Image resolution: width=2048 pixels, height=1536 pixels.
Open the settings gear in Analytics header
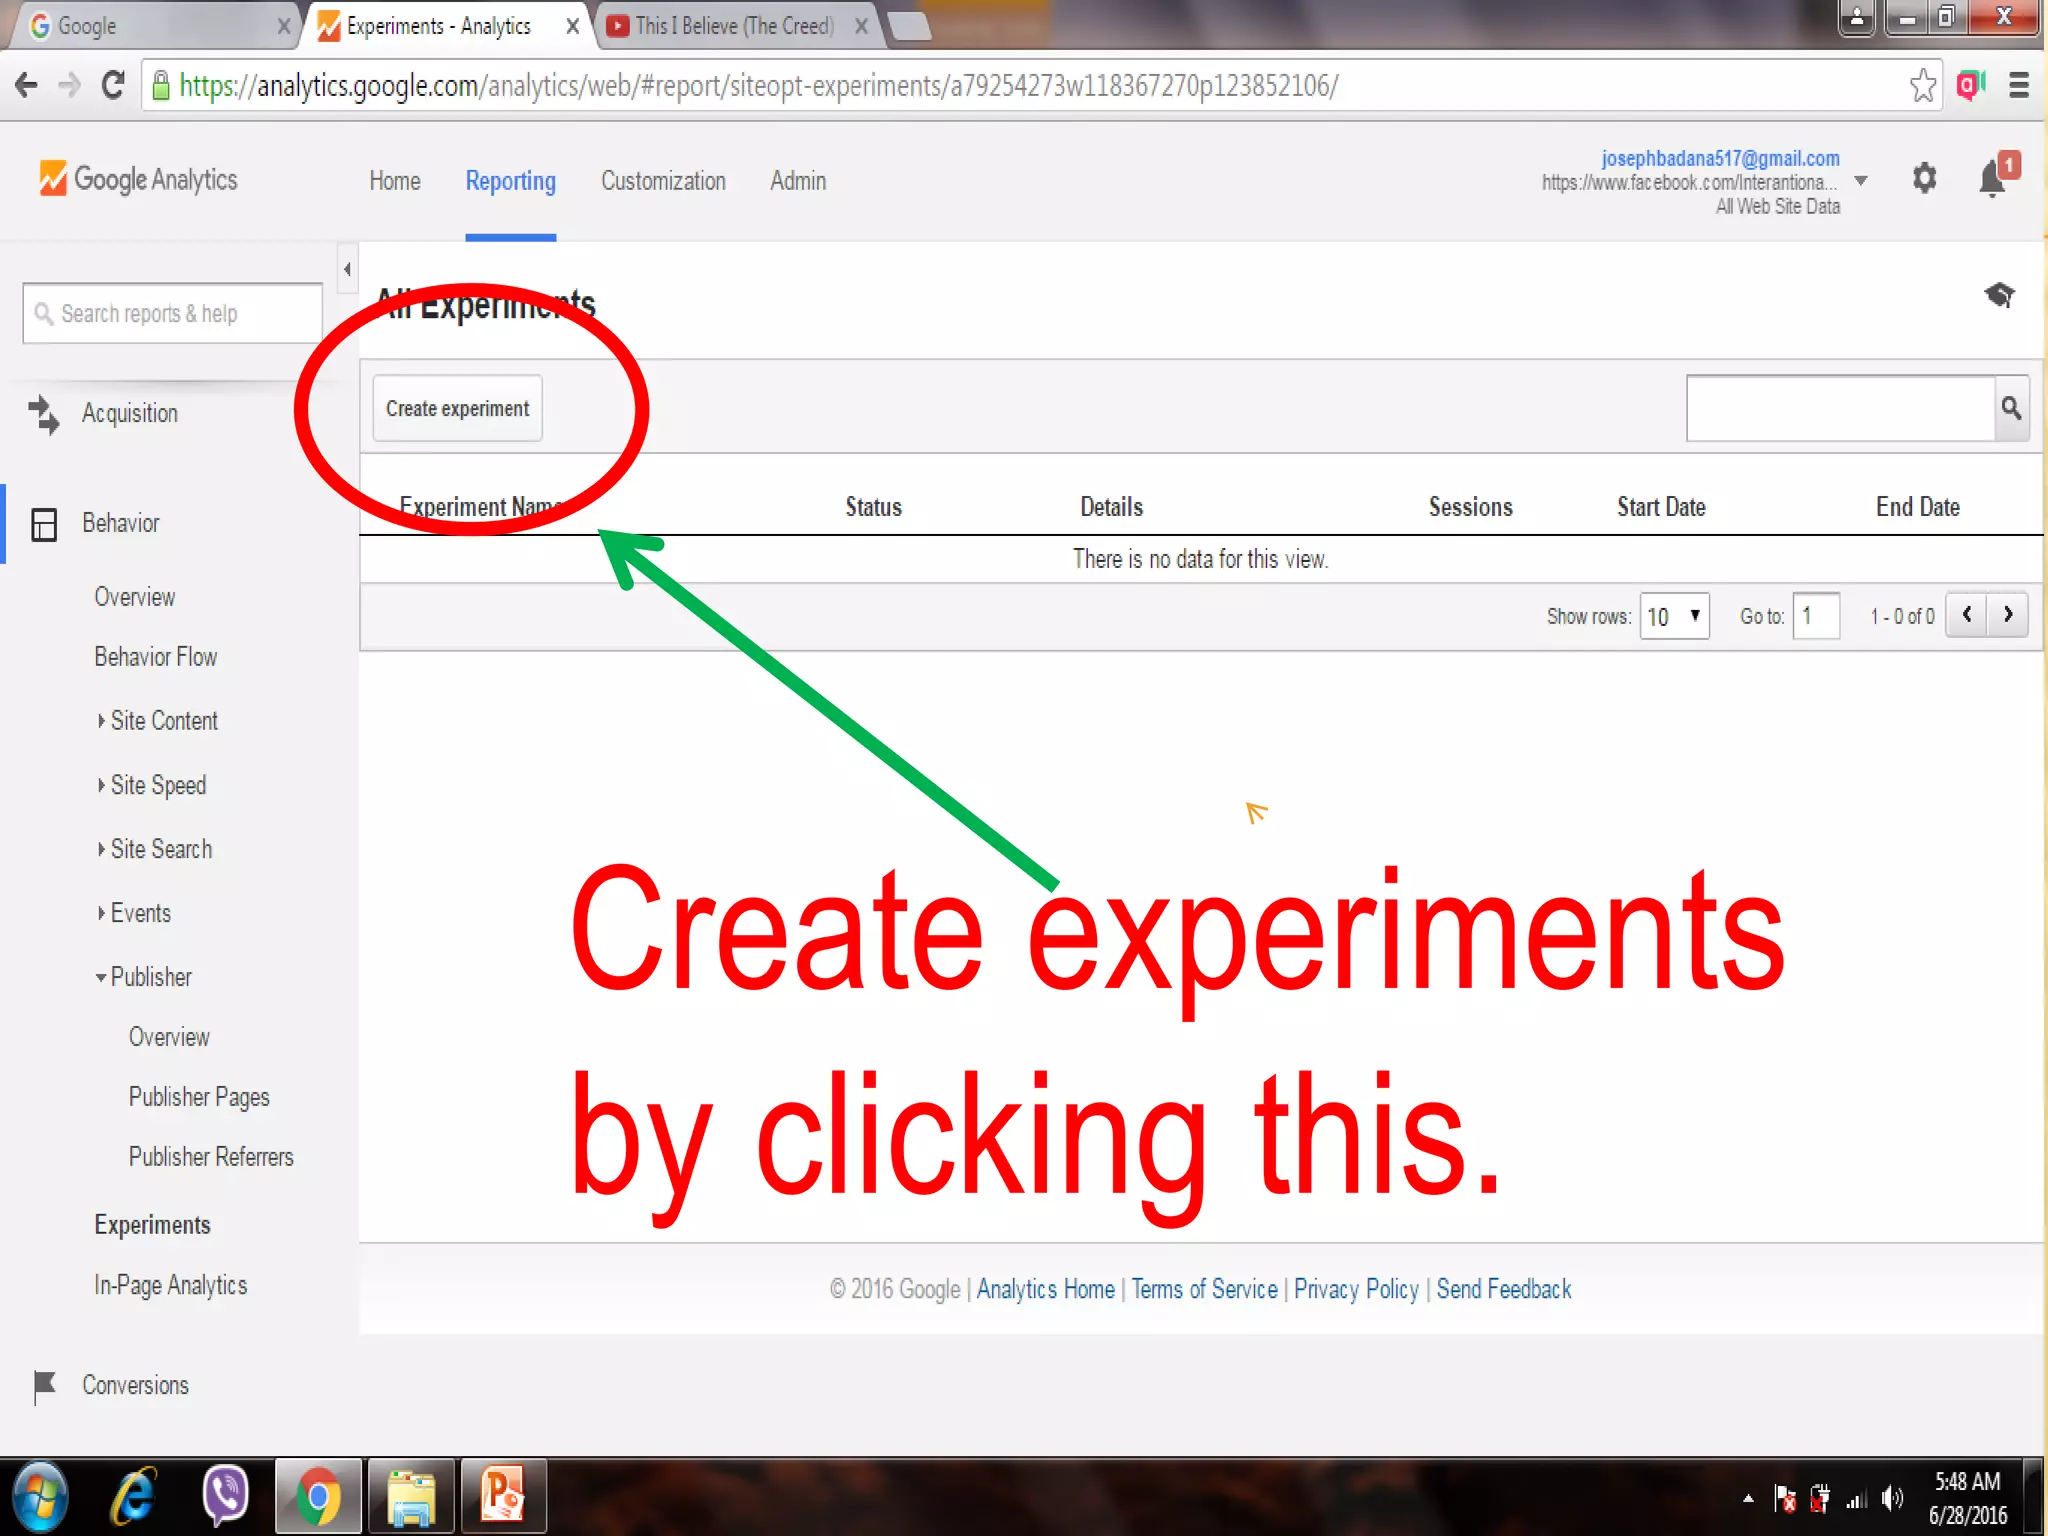click(x=1924, y=179)
